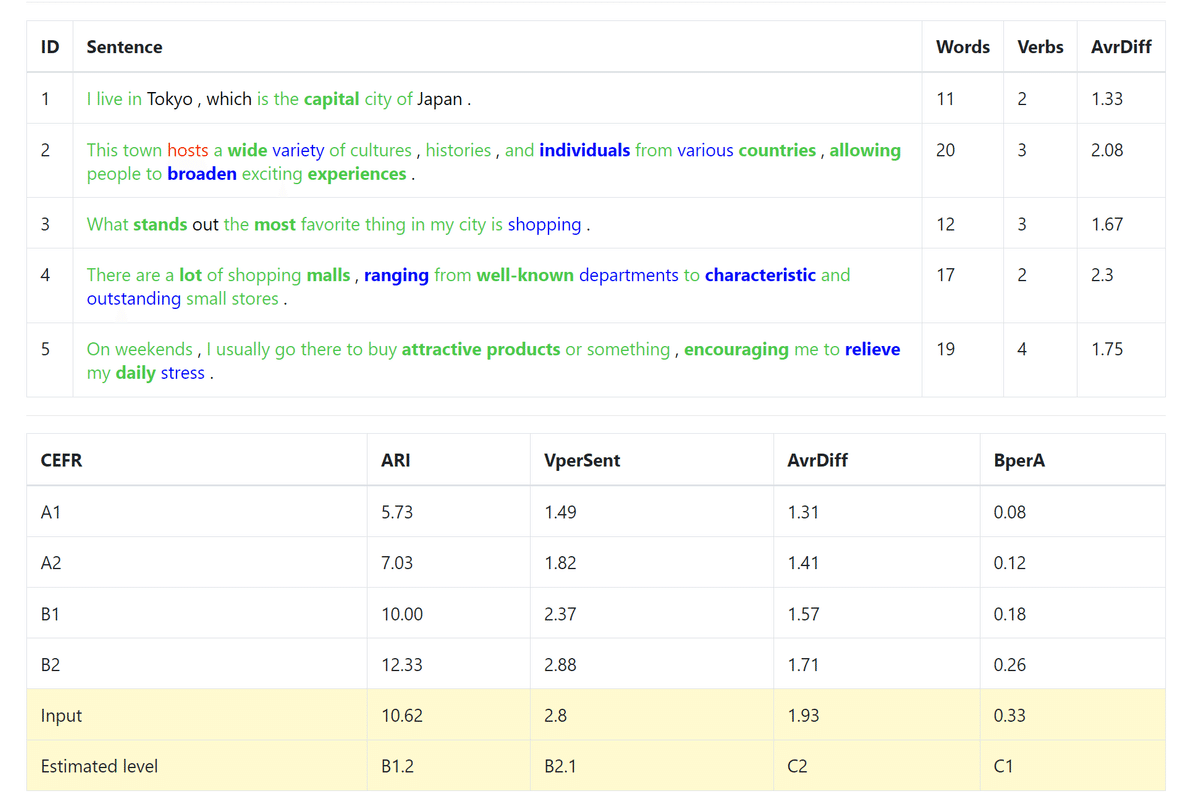Screen dimensions: 1200x799
Task: Click the BperA column header
Action: 1019,460
